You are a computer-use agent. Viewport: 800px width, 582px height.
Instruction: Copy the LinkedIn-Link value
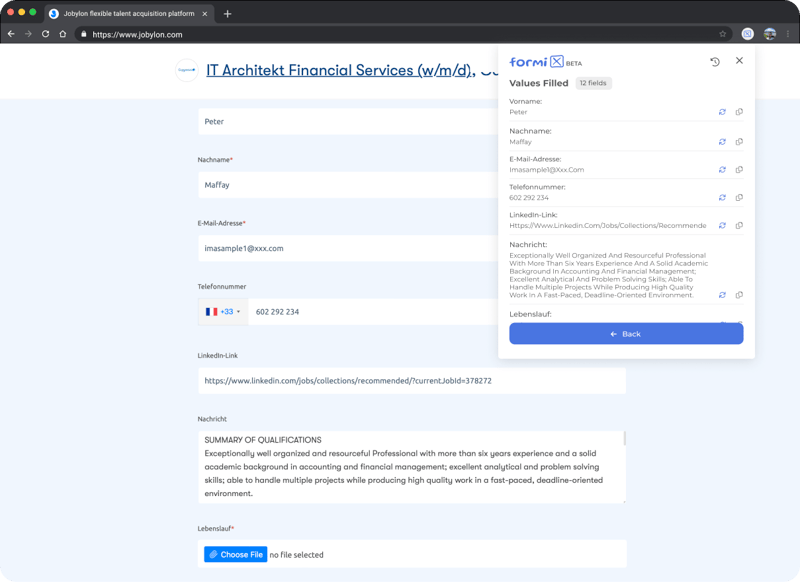pos(739,225)
